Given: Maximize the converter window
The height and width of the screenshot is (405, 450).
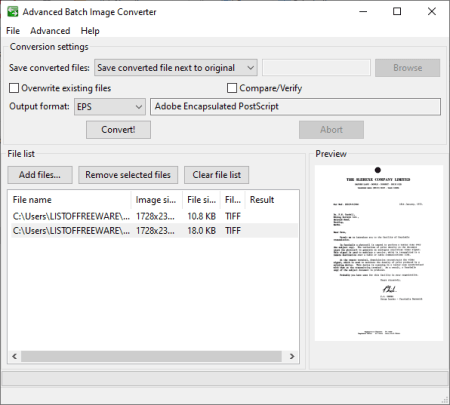Looking at the screenshot, I should pos(397,12).
